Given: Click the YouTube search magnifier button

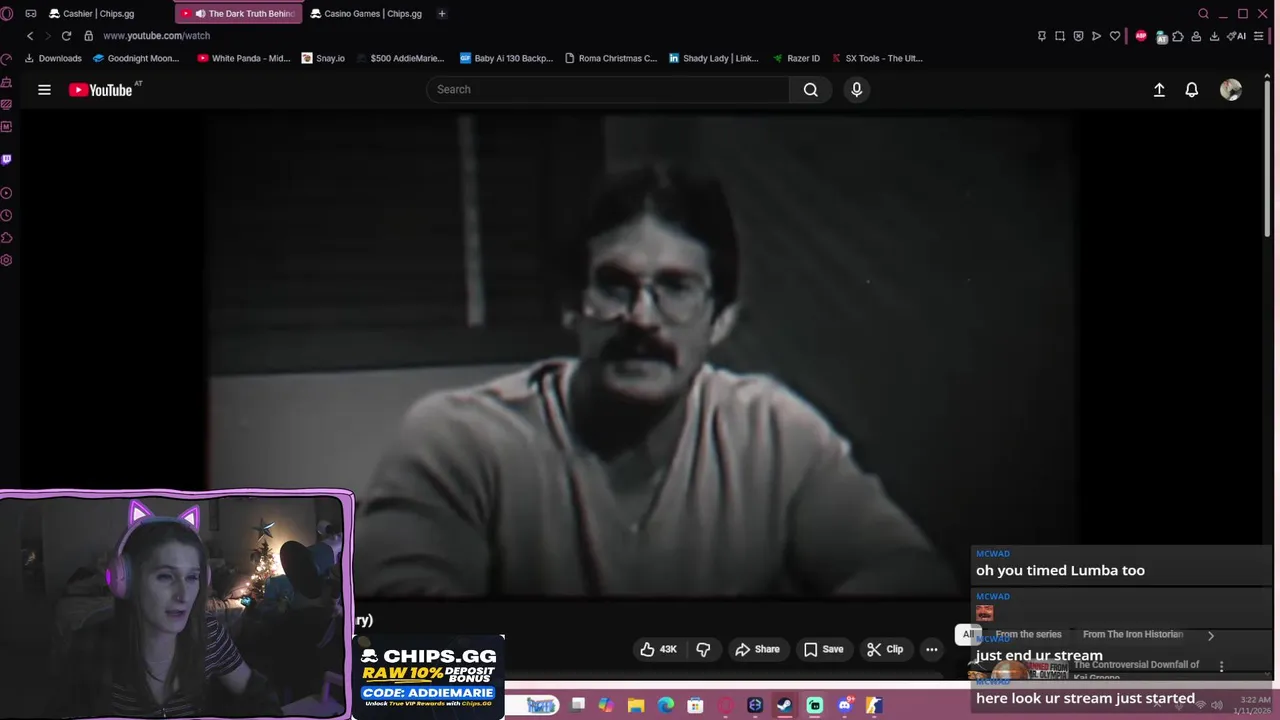Looking at the screenshot, I should coord(811,90).
